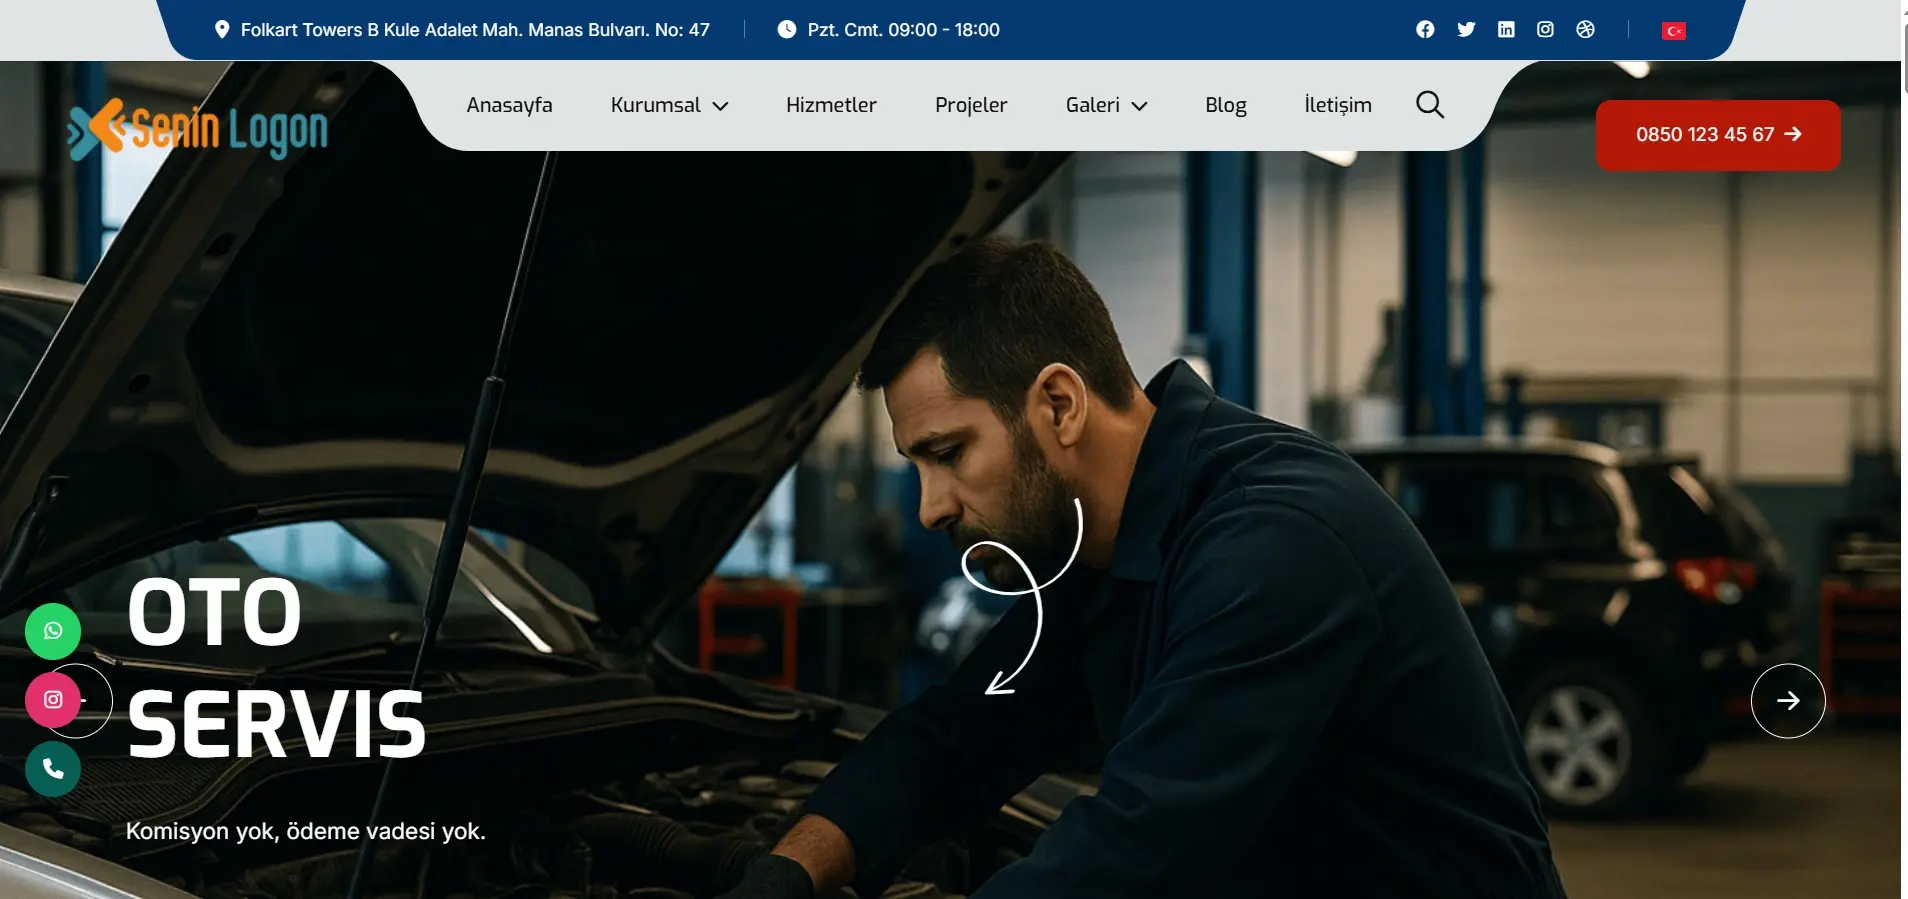Visit the LinkedIn icon link
The image size is (1908, 899).
coord(1506,30)
